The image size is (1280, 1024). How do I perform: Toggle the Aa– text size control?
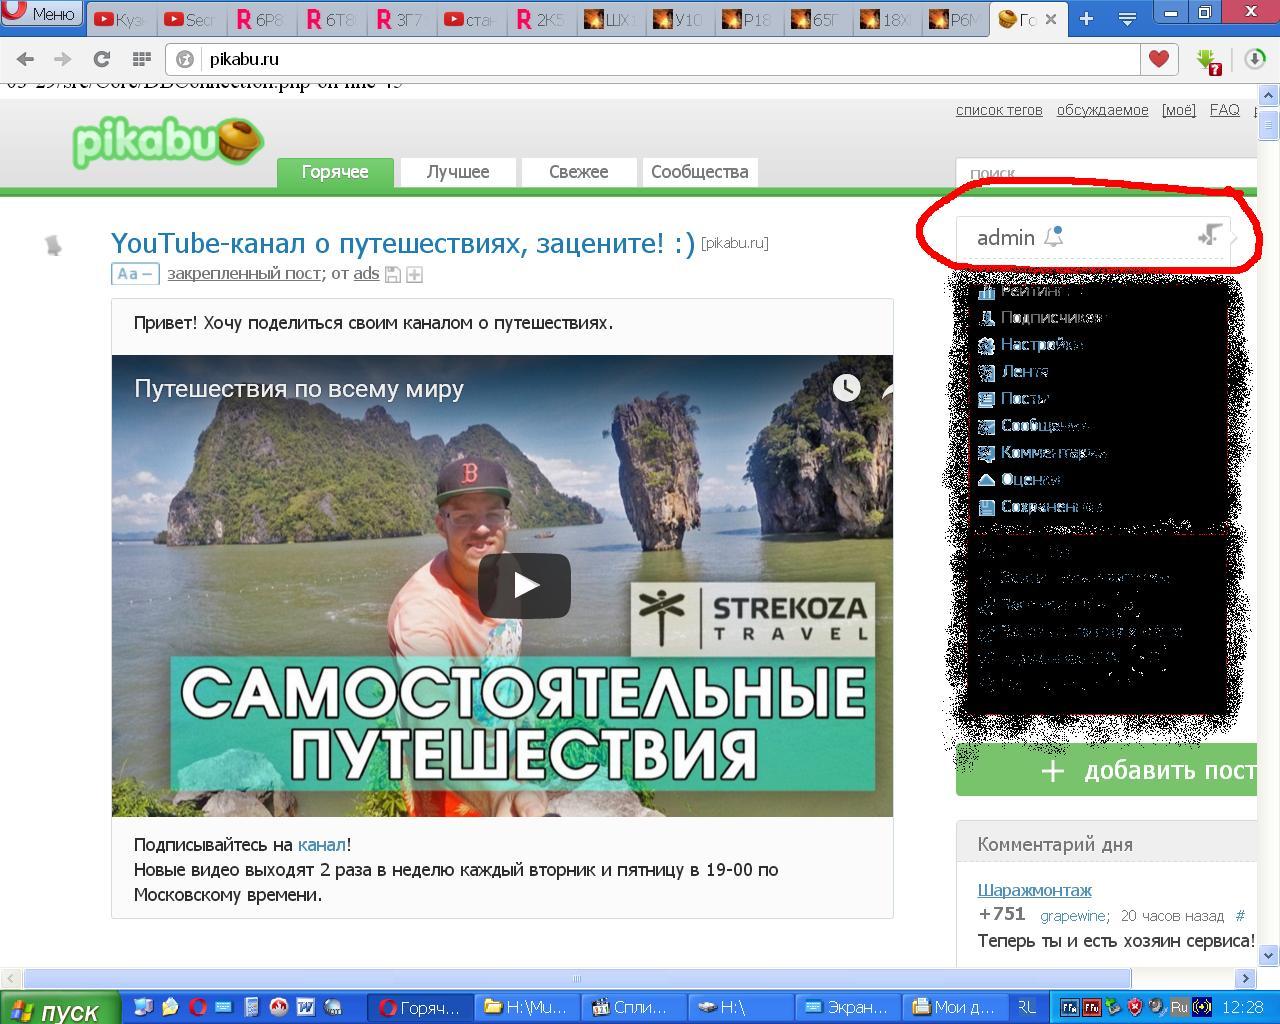point(135,274)
